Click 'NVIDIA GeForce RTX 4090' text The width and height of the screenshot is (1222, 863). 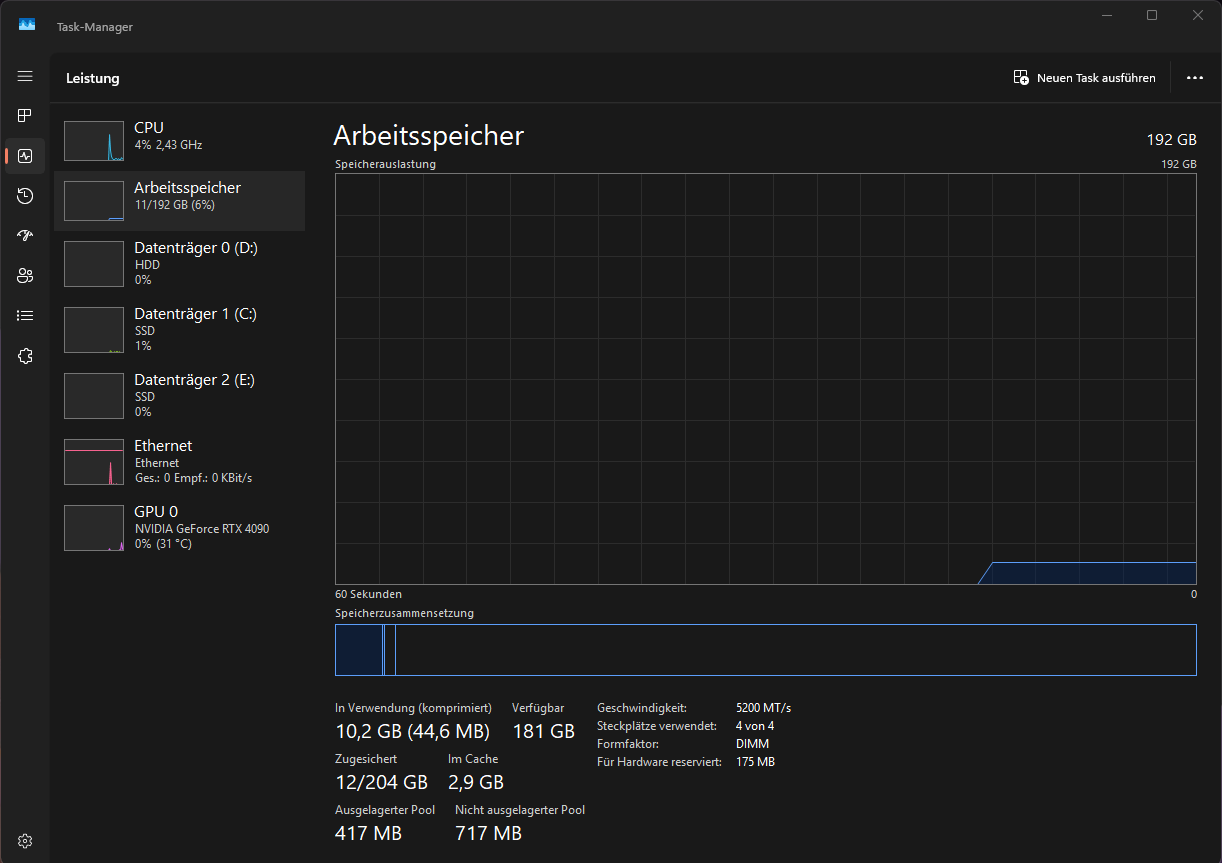click(x=202, y=529)
